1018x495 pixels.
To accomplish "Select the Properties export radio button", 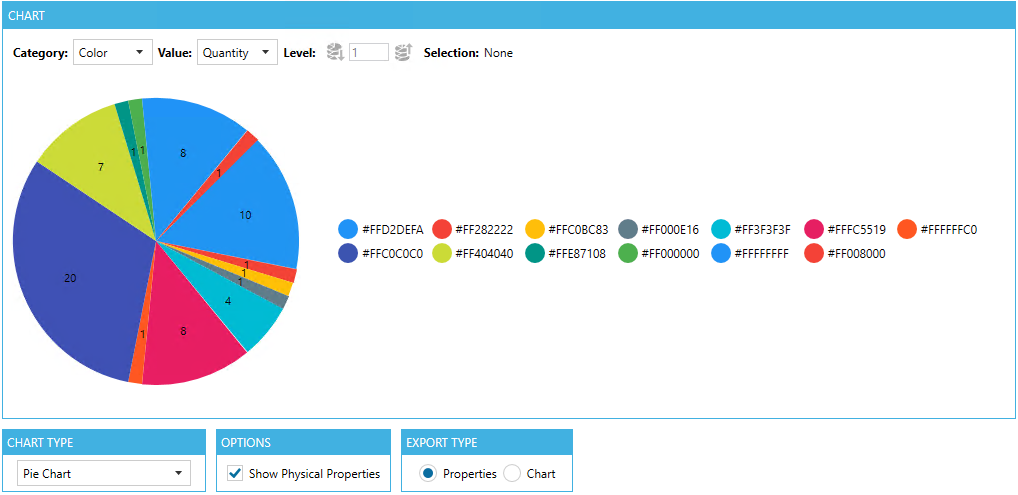I will pyautogui.click(x=428, y=473).
